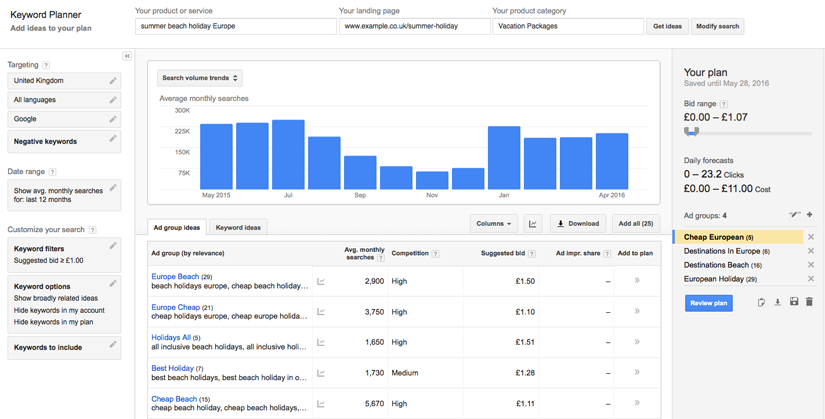Toggle chart view icon next to Columns

pos(532,224)
